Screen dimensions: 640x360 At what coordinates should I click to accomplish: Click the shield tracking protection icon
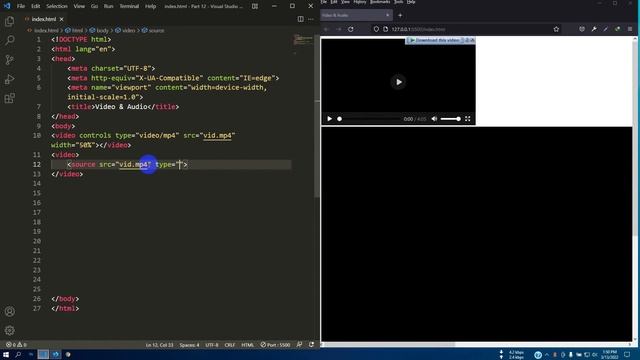pyautogui.click(x=376, y=29)
